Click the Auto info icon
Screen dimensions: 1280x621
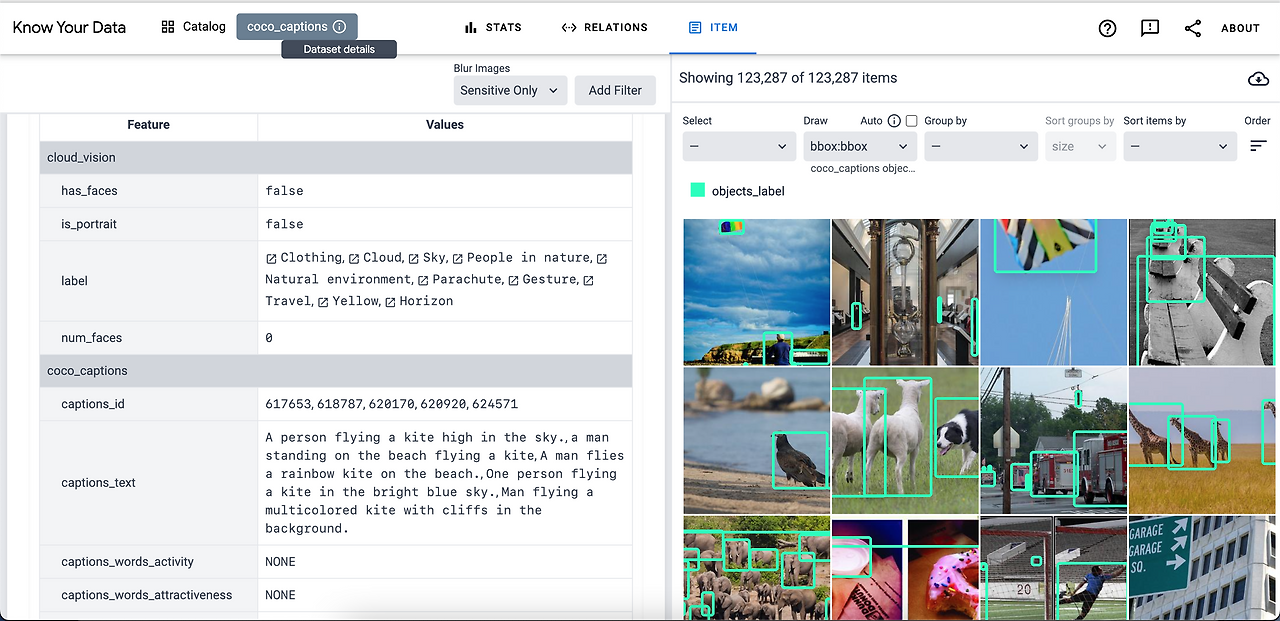click(x=894, y=121)
